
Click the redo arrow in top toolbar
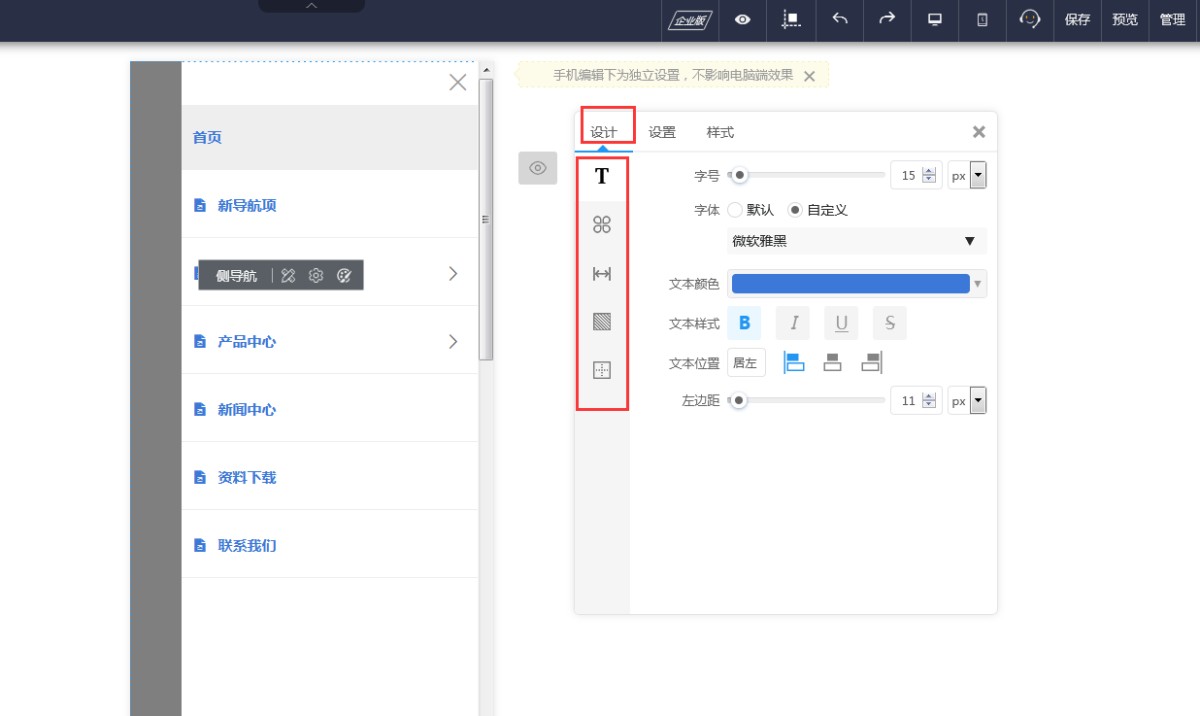click(x=887, y=19)
